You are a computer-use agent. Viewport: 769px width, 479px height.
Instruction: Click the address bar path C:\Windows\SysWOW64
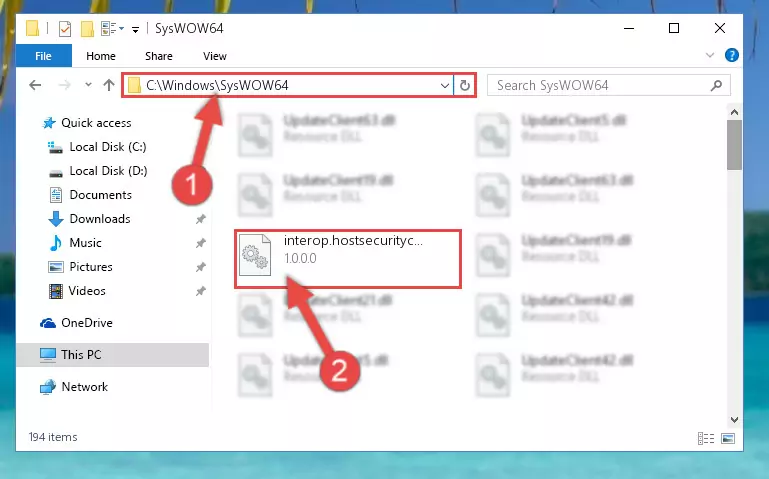coord(217,85)
